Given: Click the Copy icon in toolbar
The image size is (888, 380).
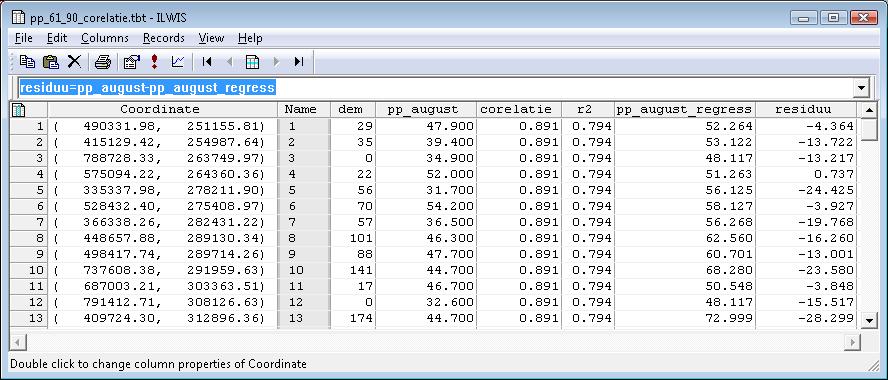Looking at the screenshot, I should pos(27,62).
